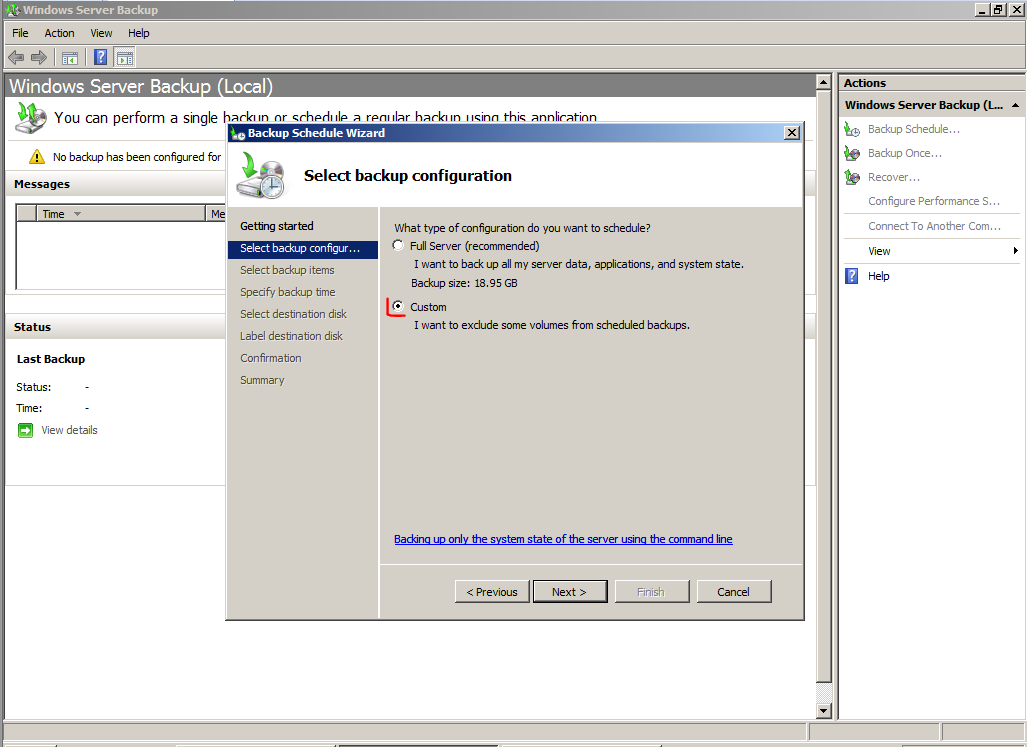The image size is (1027, 747).
Task: Click the blue Help toolbar icon
Action: click(x=100, y=58)
